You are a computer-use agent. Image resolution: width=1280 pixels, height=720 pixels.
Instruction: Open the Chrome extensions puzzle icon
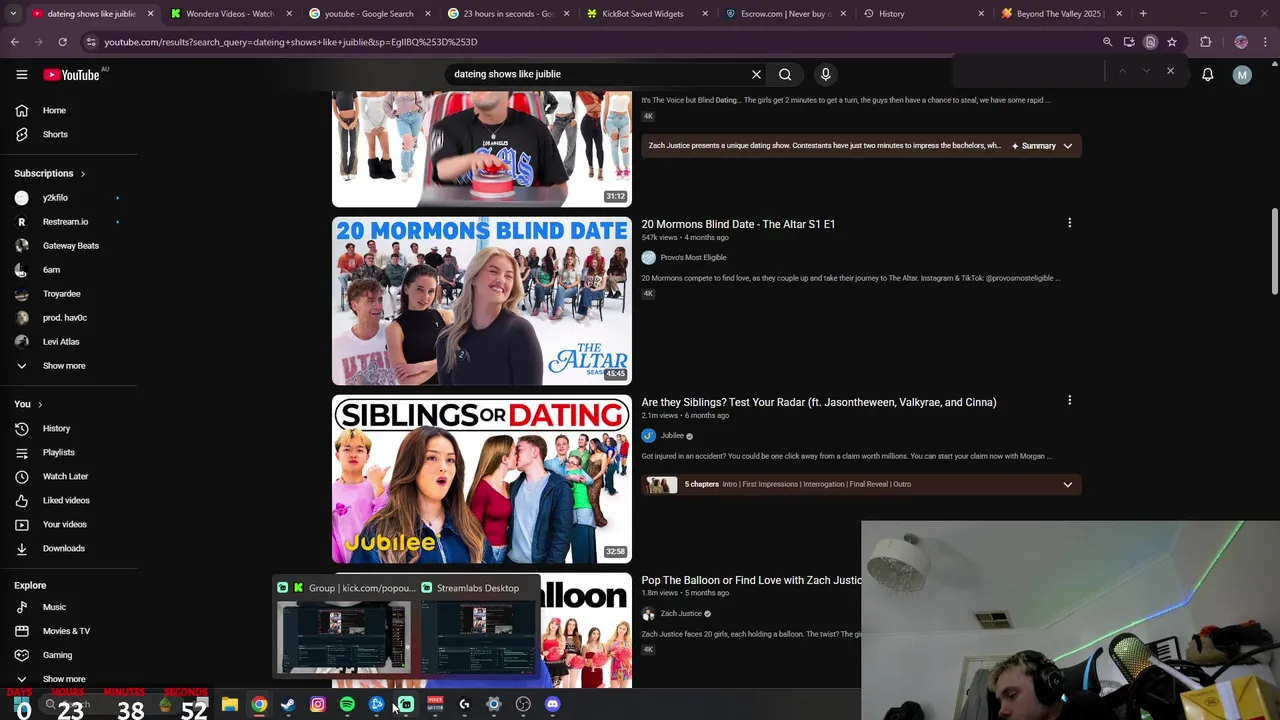tap(1205, 42)
